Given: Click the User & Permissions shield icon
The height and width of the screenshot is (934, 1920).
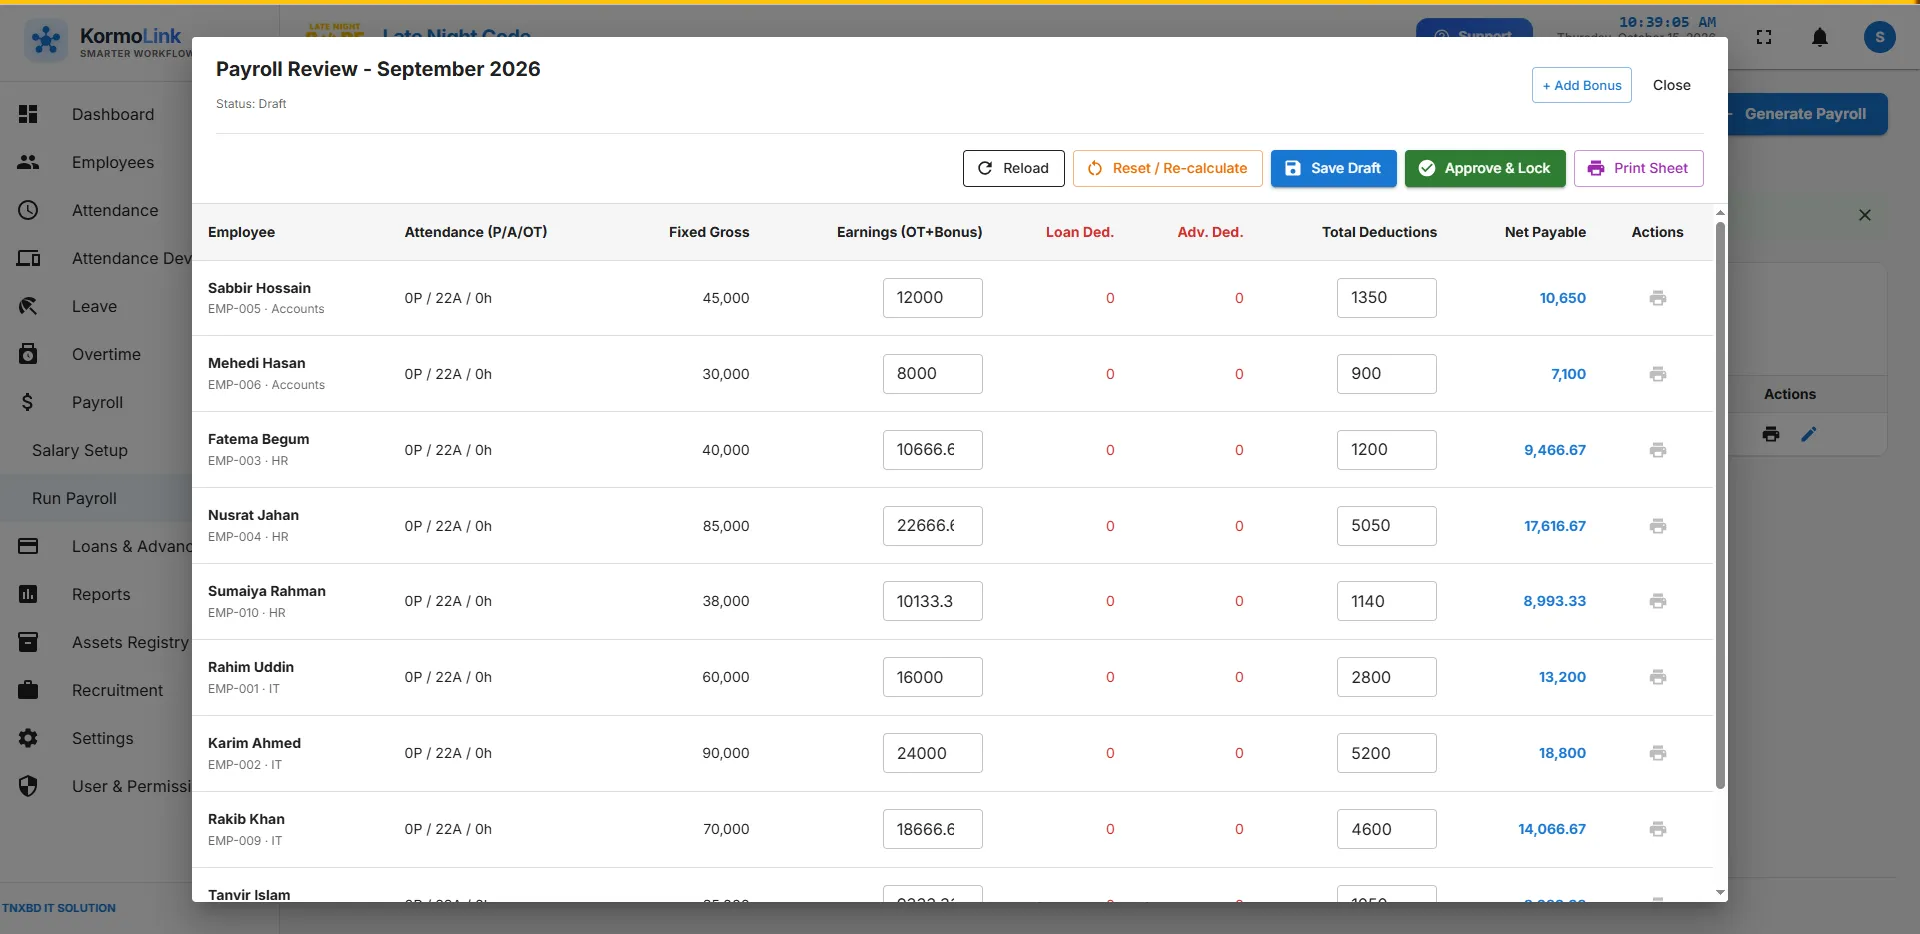Looking at the screenshot, I should pos(28,786).
